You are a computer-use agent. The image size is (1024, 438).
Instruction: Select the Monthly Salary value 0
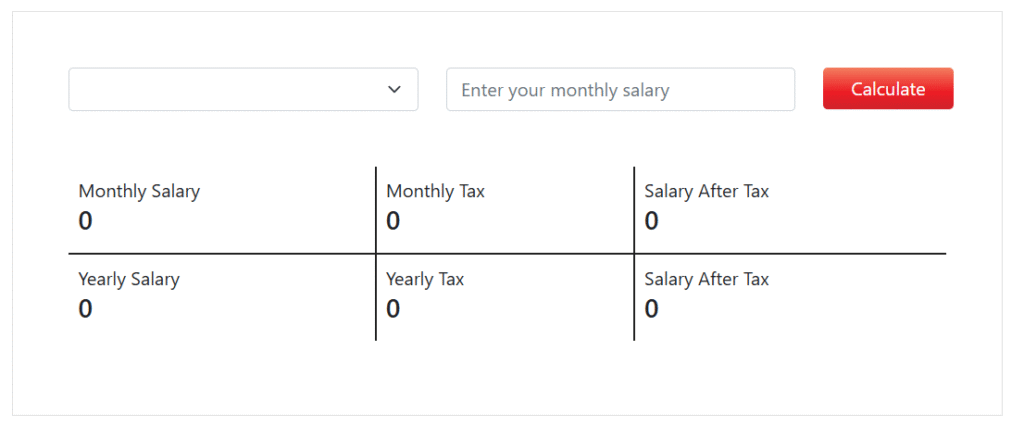coord(85,221)
